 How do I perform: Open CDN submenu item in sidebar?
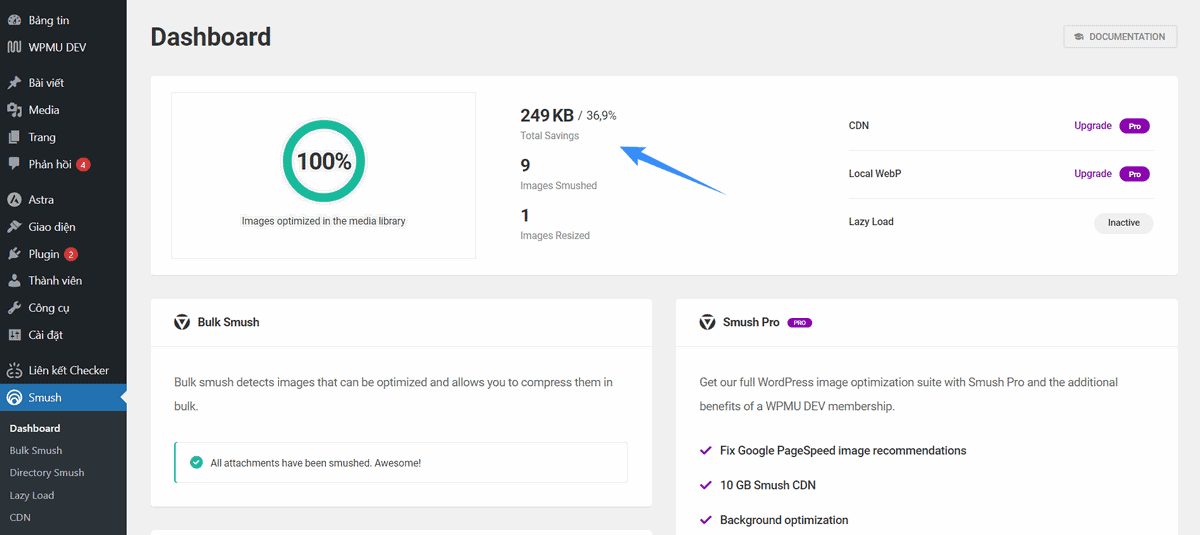20,517
